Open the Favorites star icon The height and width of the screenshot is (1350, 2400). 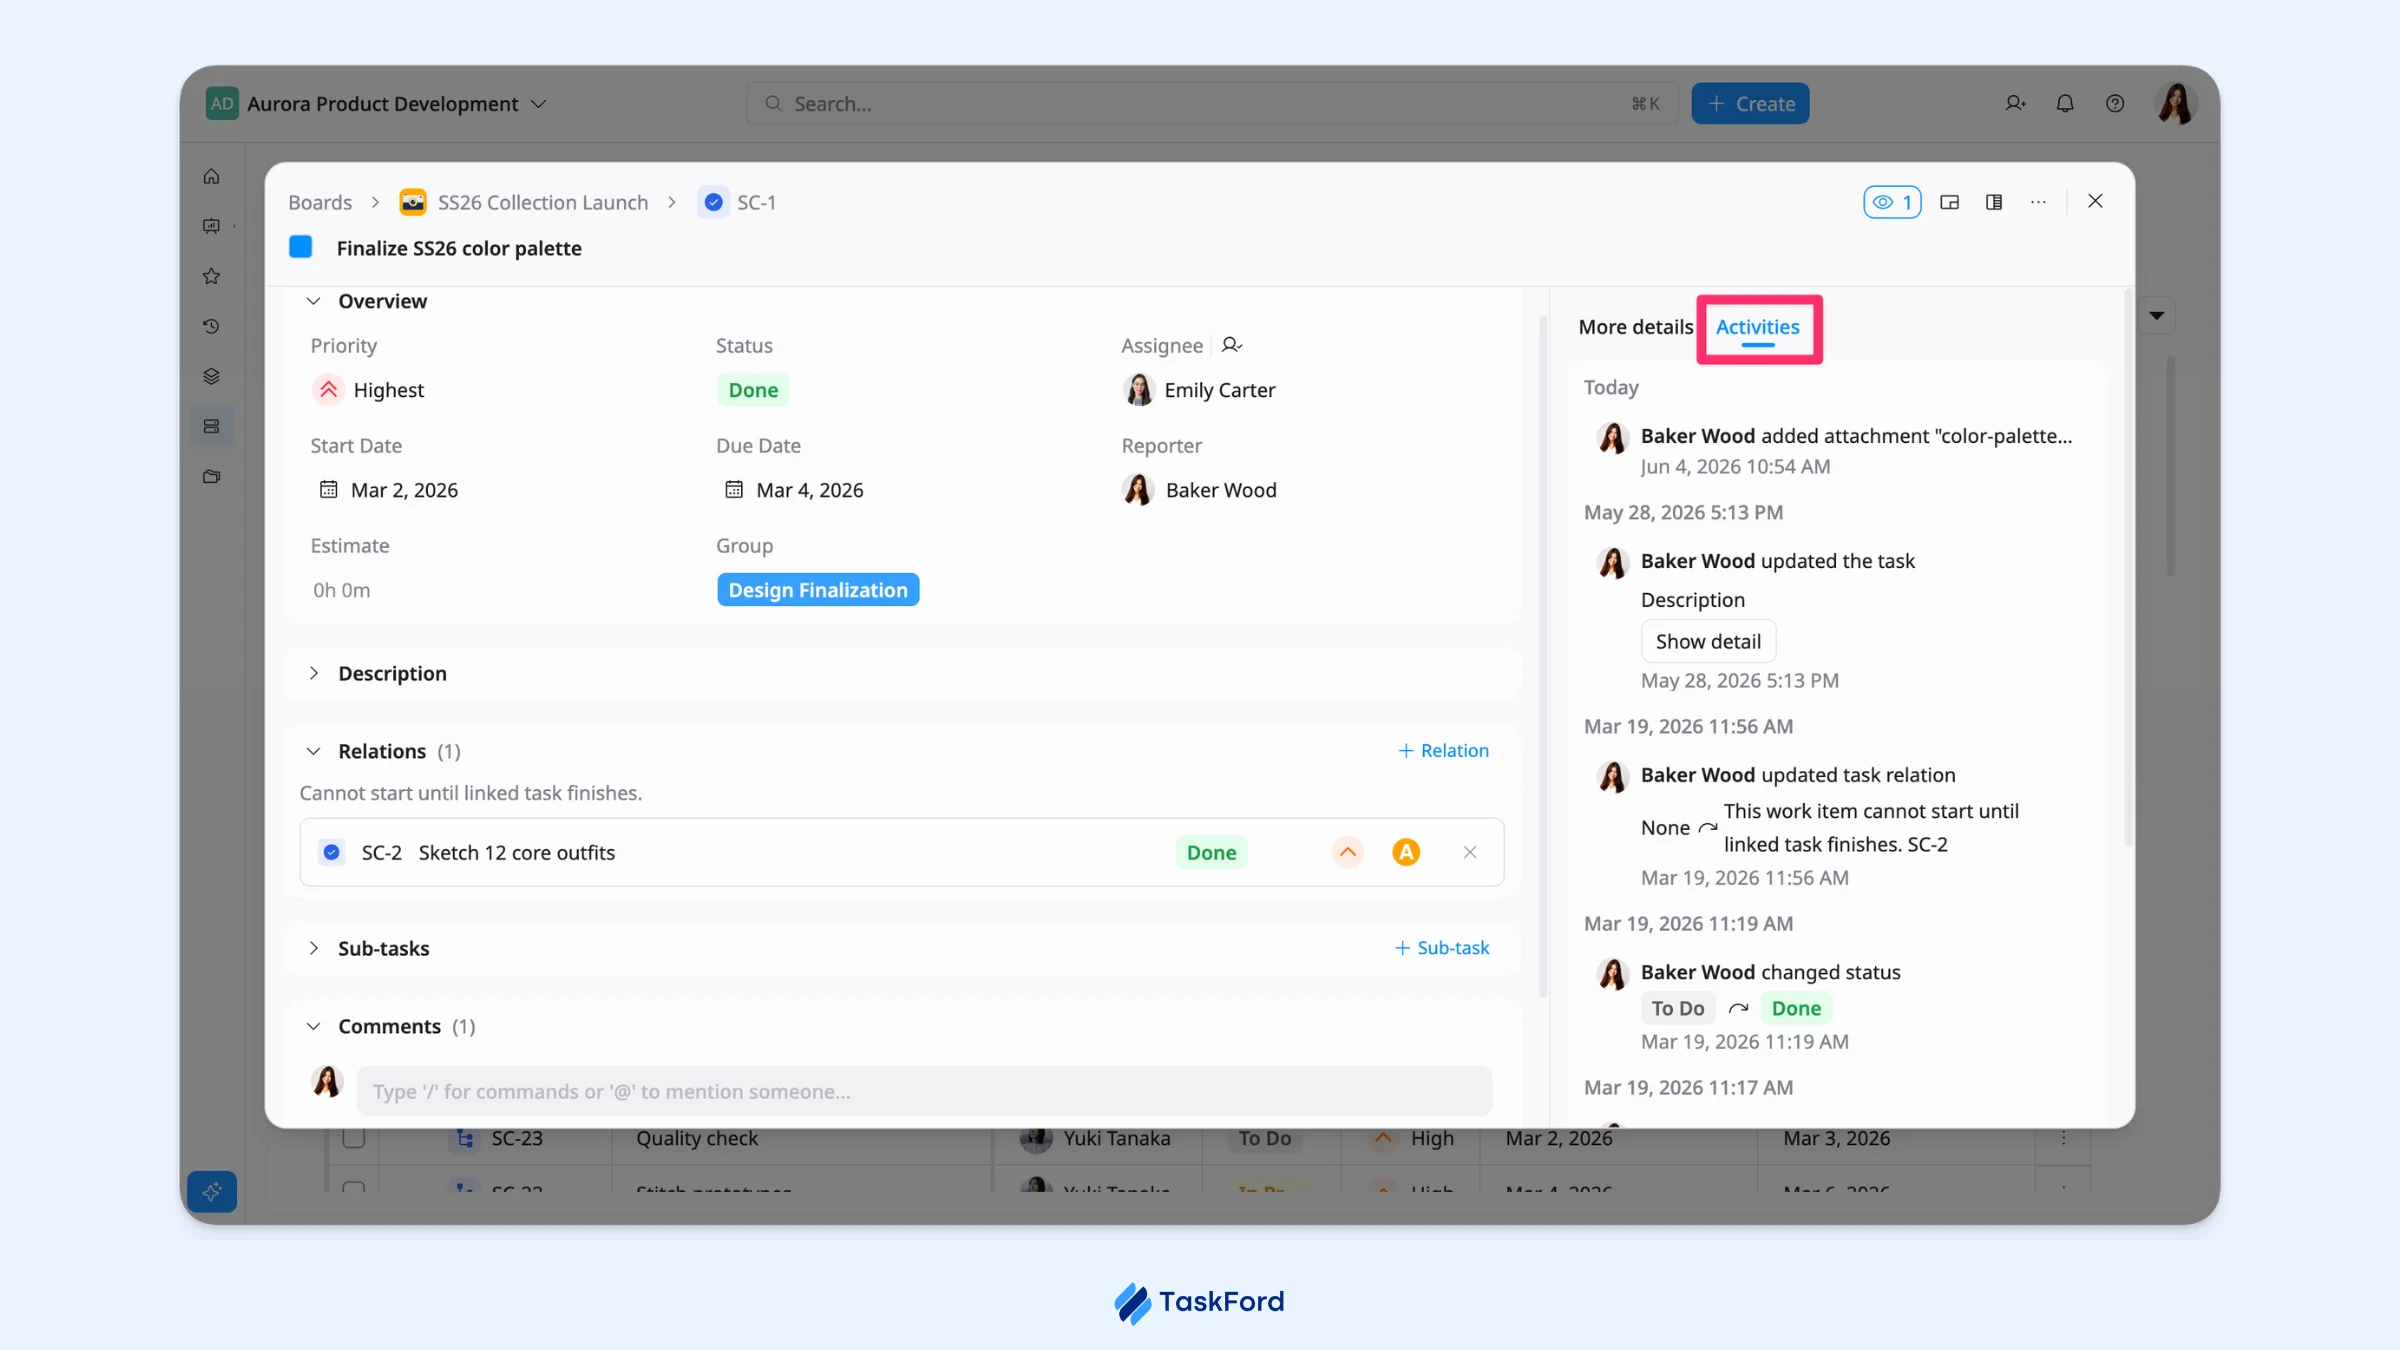pyautogui.click(x=211, y=276)
